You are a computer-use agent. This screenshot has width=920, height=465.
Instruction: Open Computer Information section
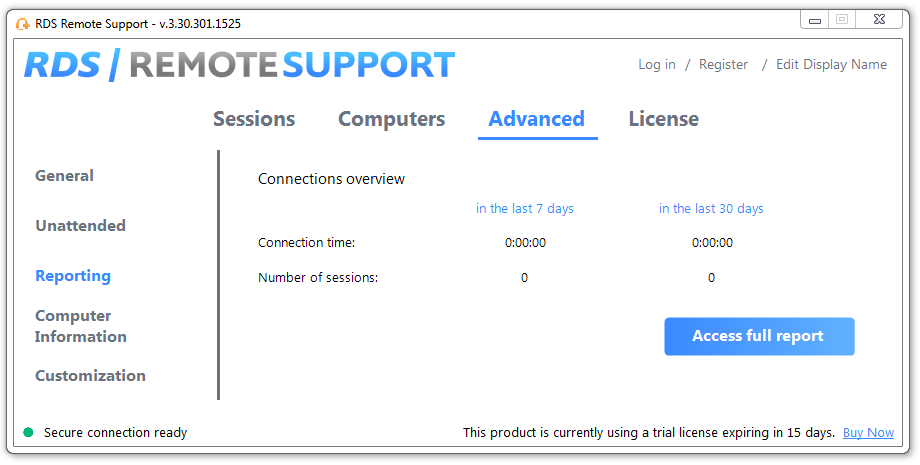point(80,326)
